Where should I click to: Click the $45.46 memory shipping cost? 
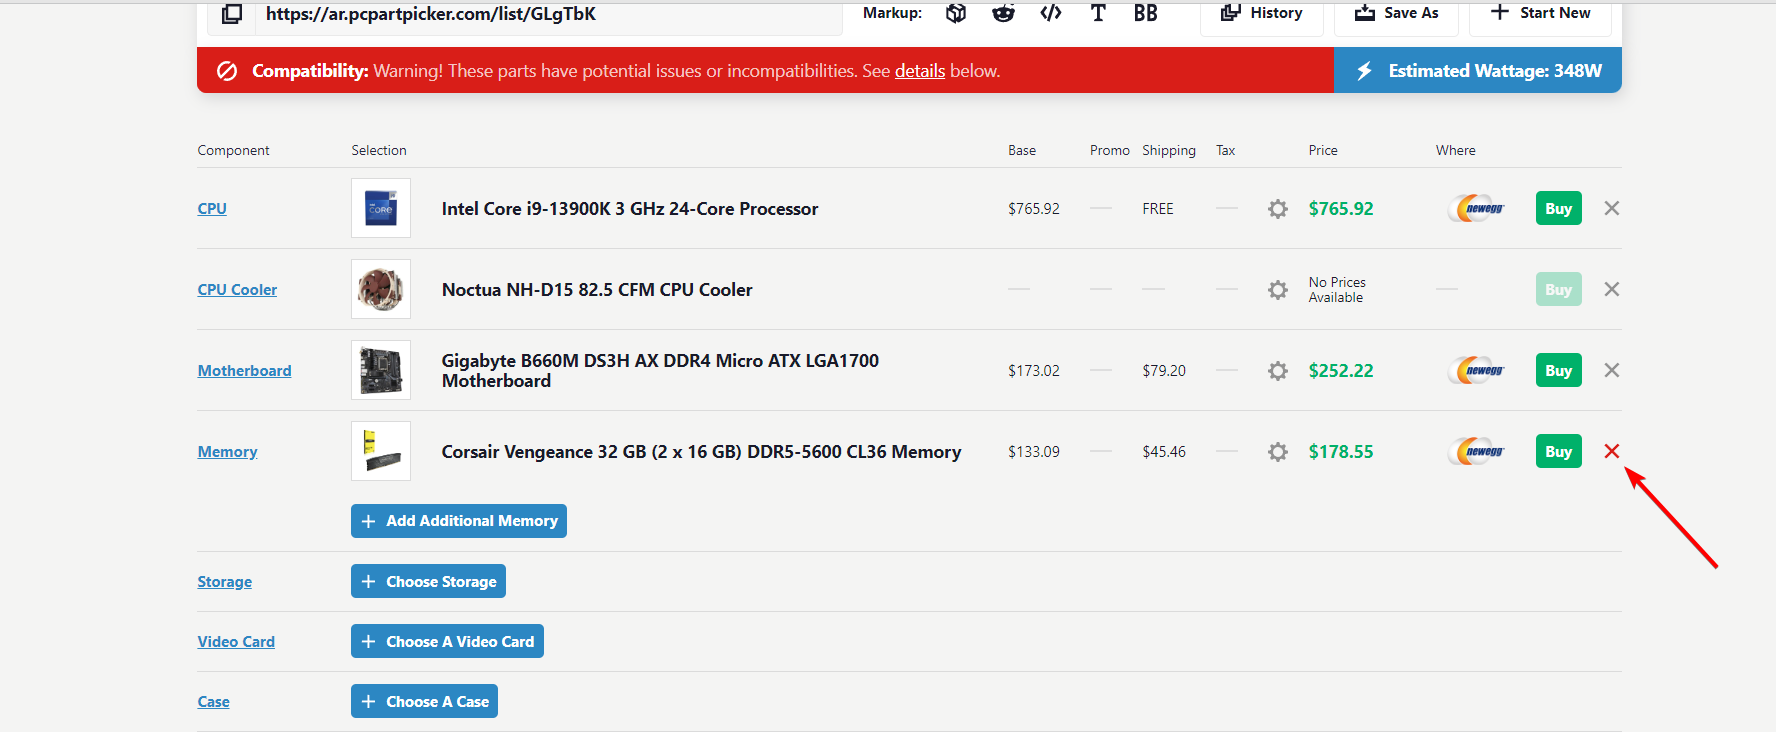coord(1164,451)
